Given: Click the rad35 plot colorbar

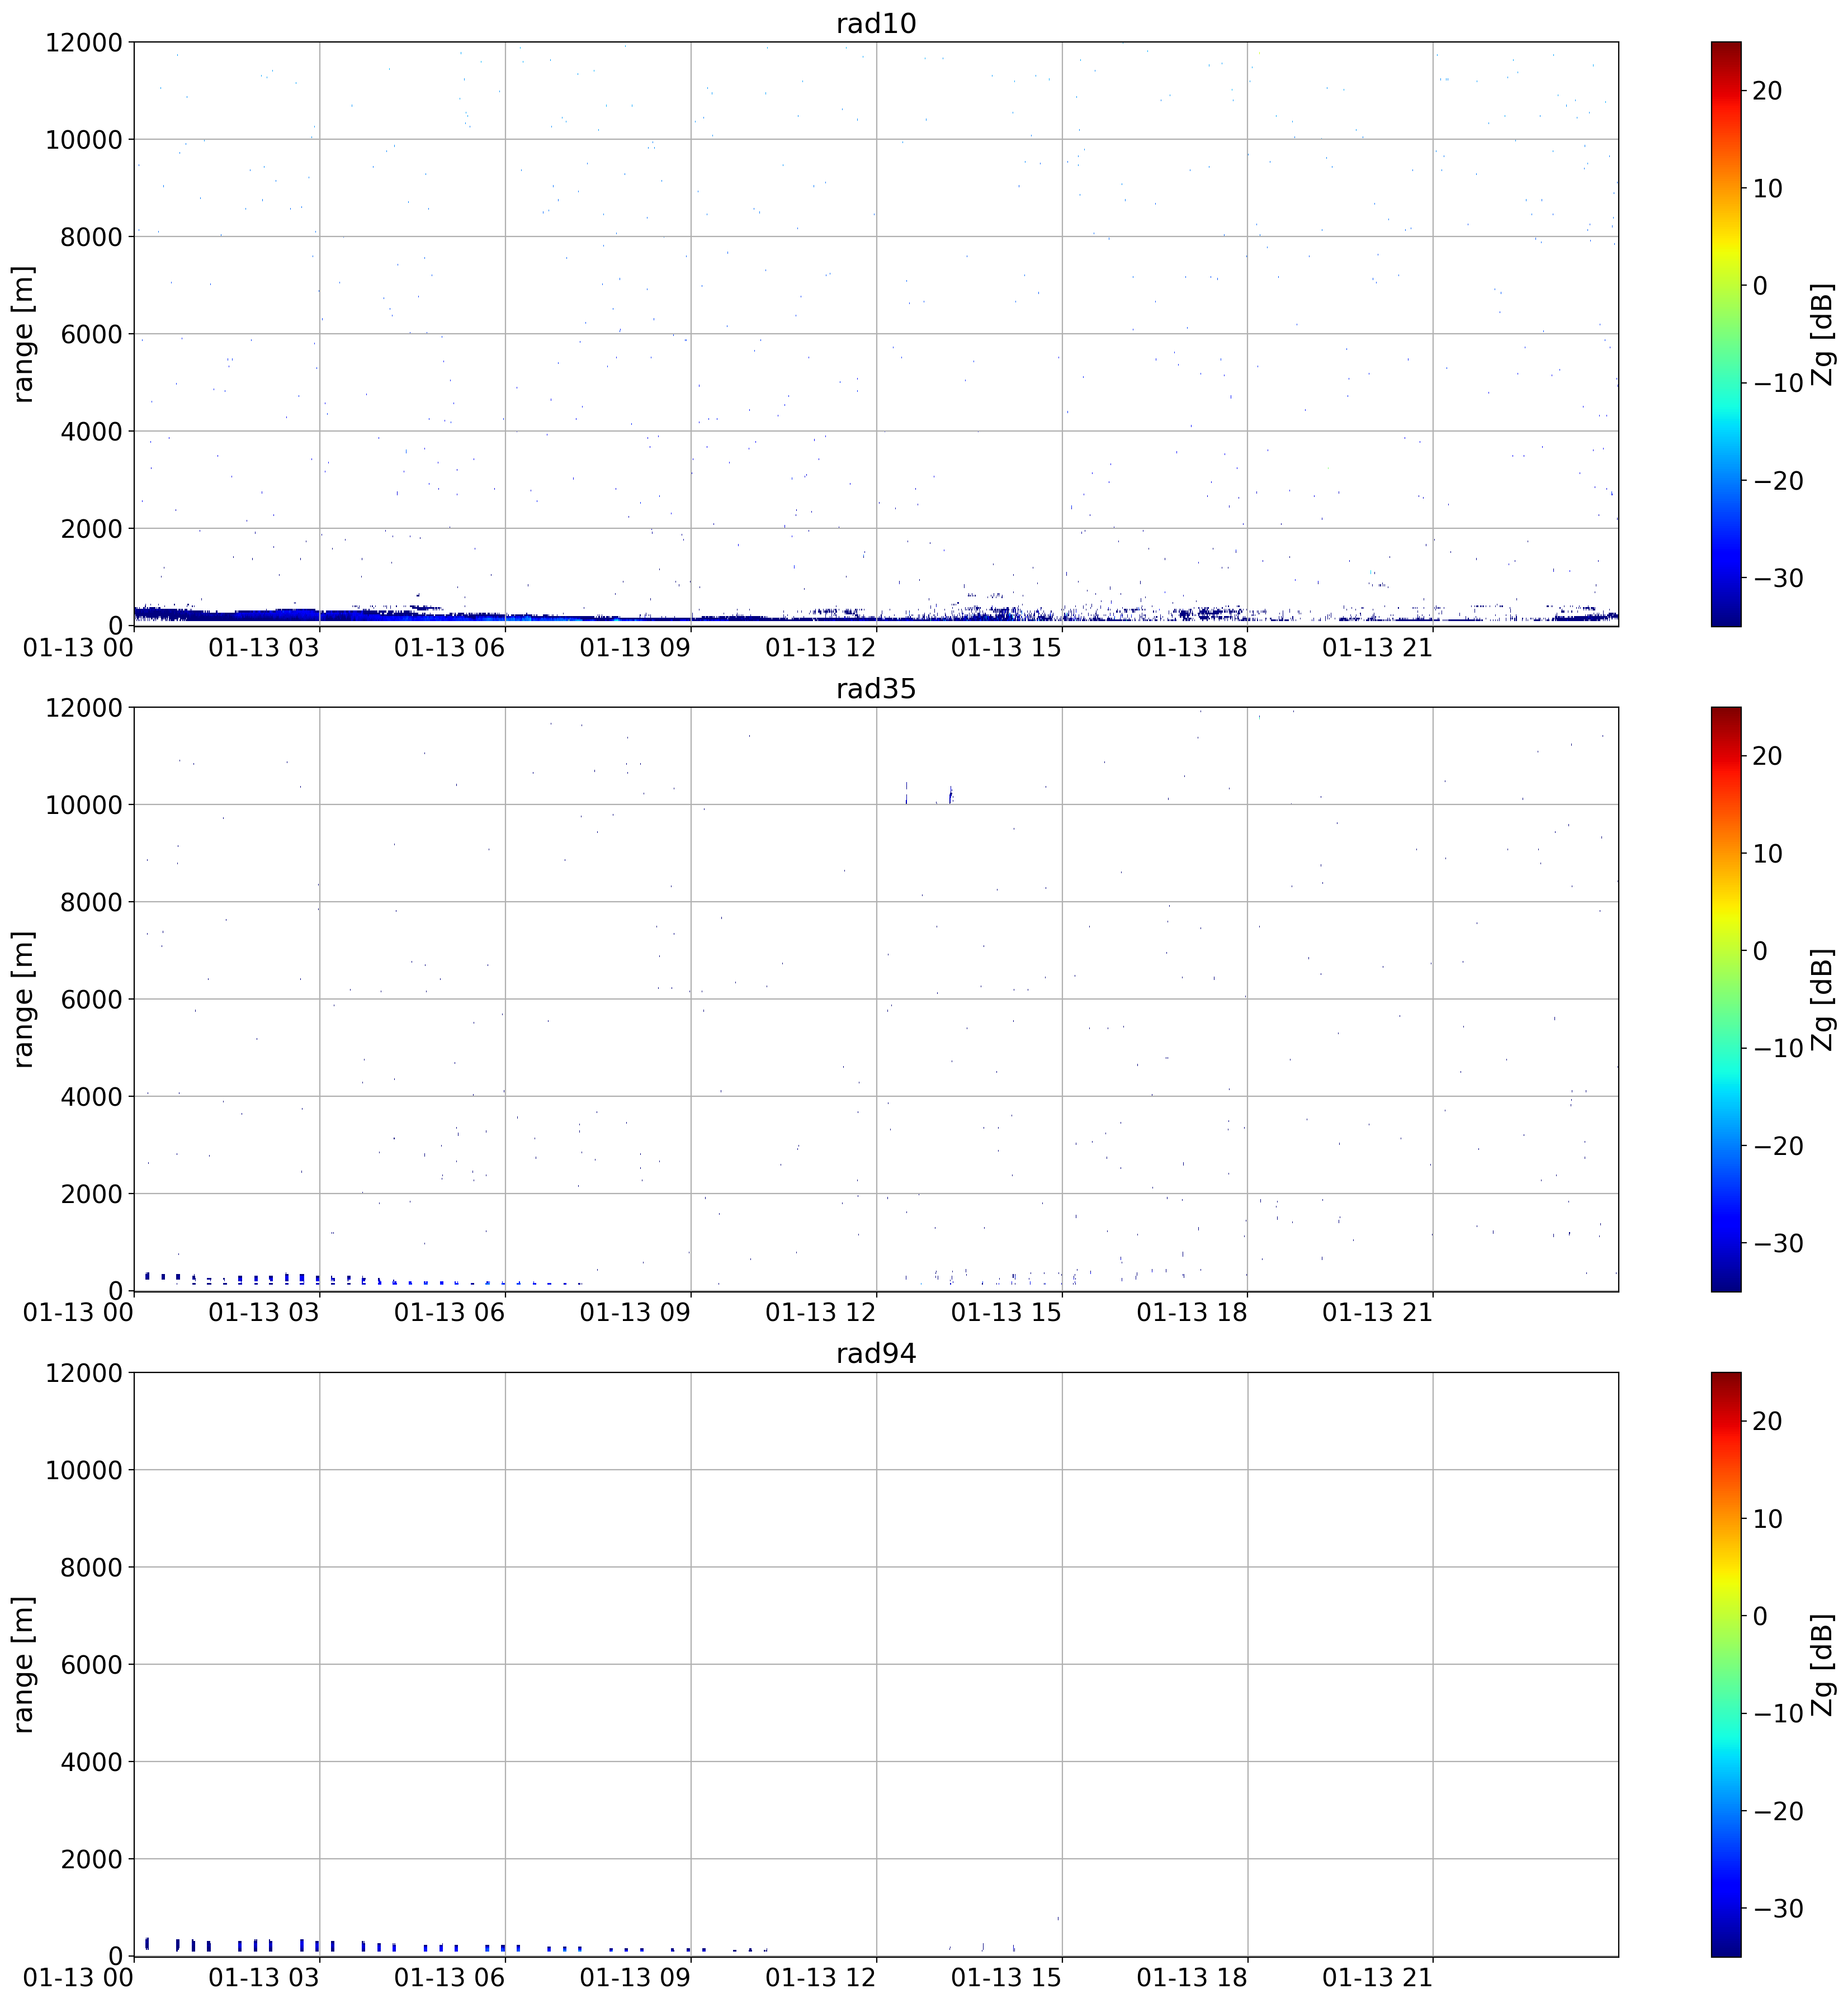Looking at the screenshot, I should (x=1726, y=999).
